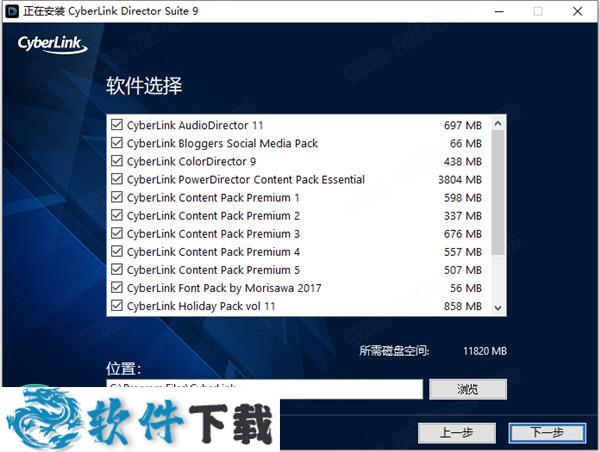Deselect CyberLink ColorDirector 9 checkbox
The height and width of the screenshot is (452, 600).
[x=117, y=161]
